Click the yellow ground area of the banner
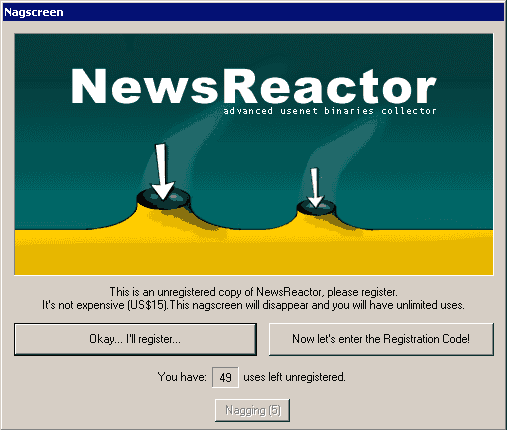 click(x=253, y=253)
